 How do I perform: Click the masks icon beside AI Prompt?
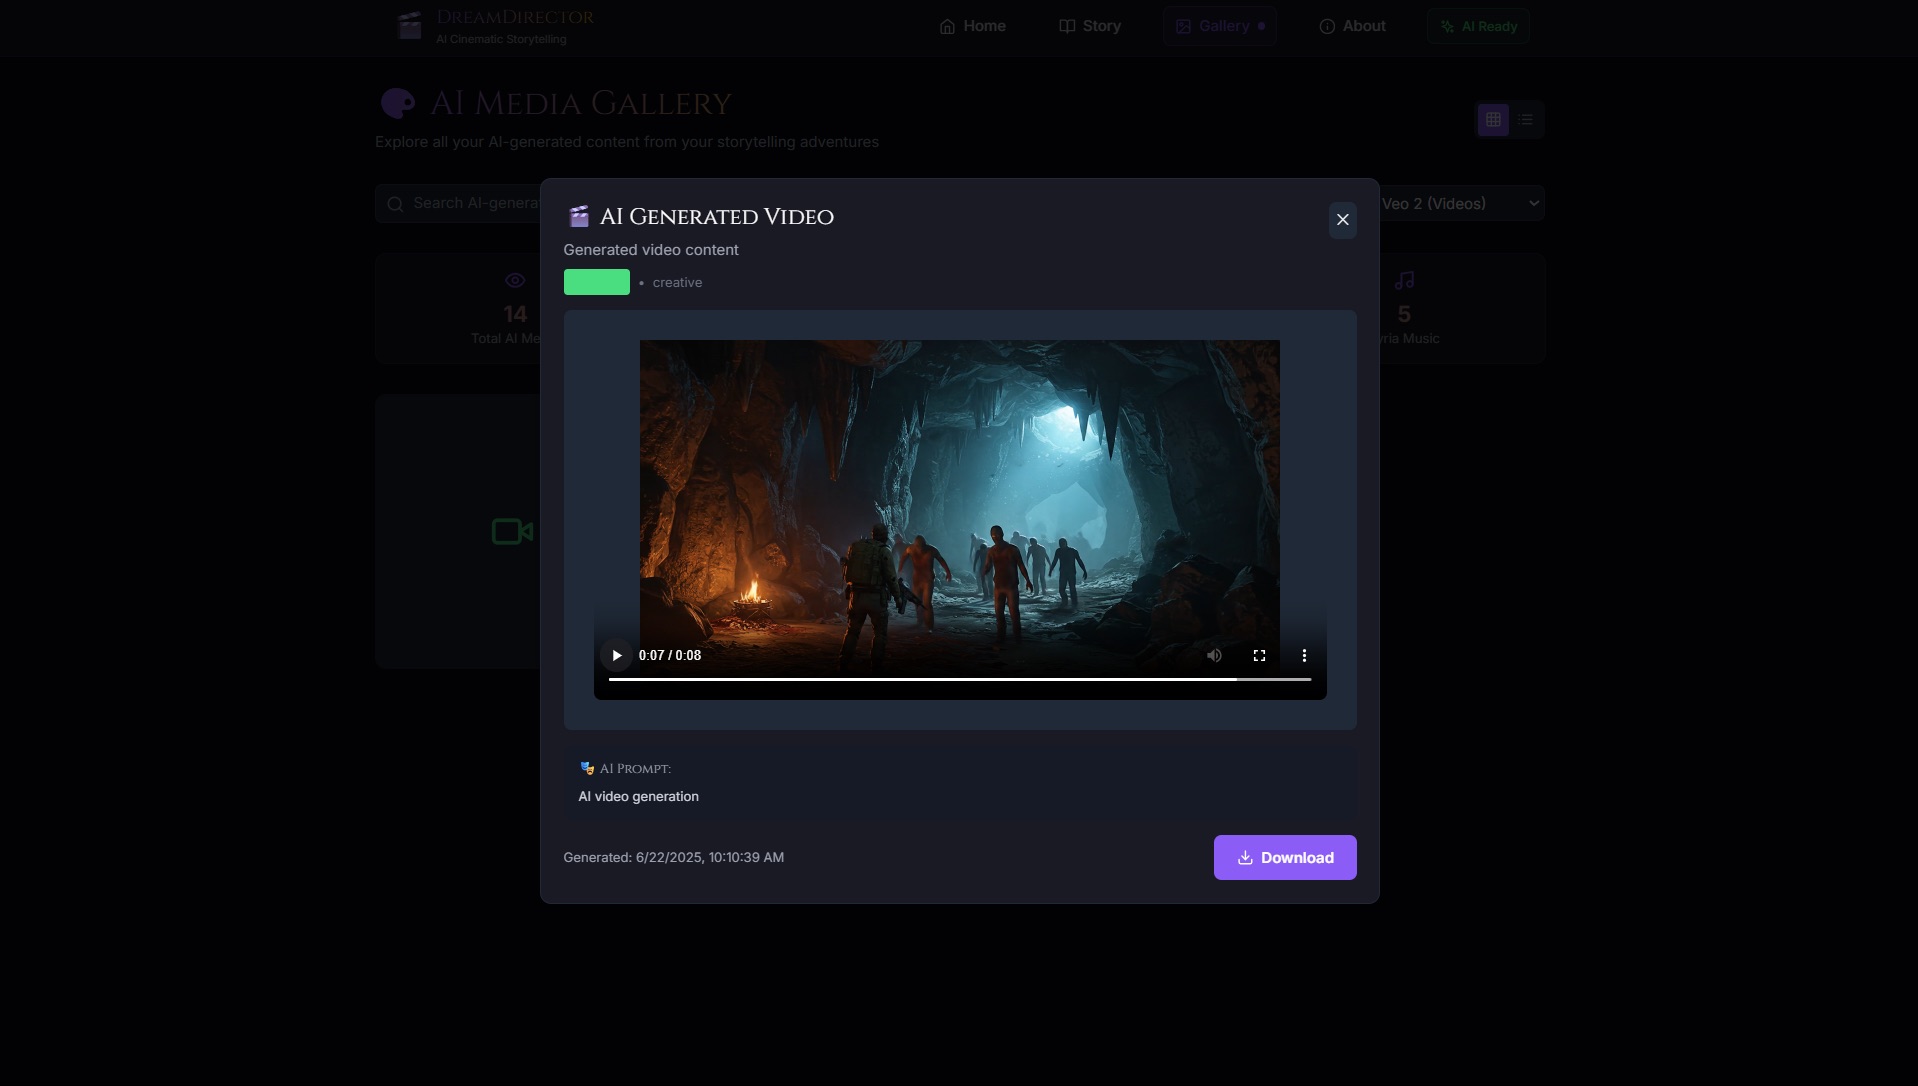[587, 768]
